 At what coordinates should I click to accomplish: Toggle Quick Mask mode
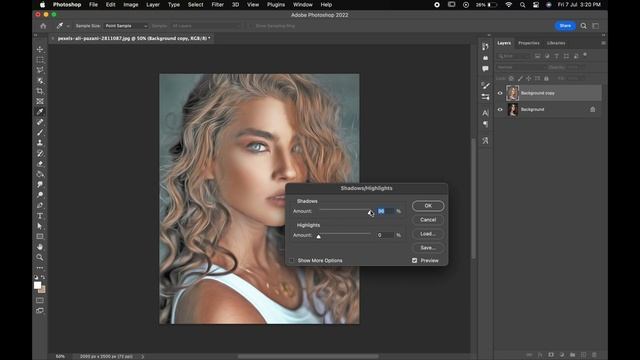tap(40, 300)
